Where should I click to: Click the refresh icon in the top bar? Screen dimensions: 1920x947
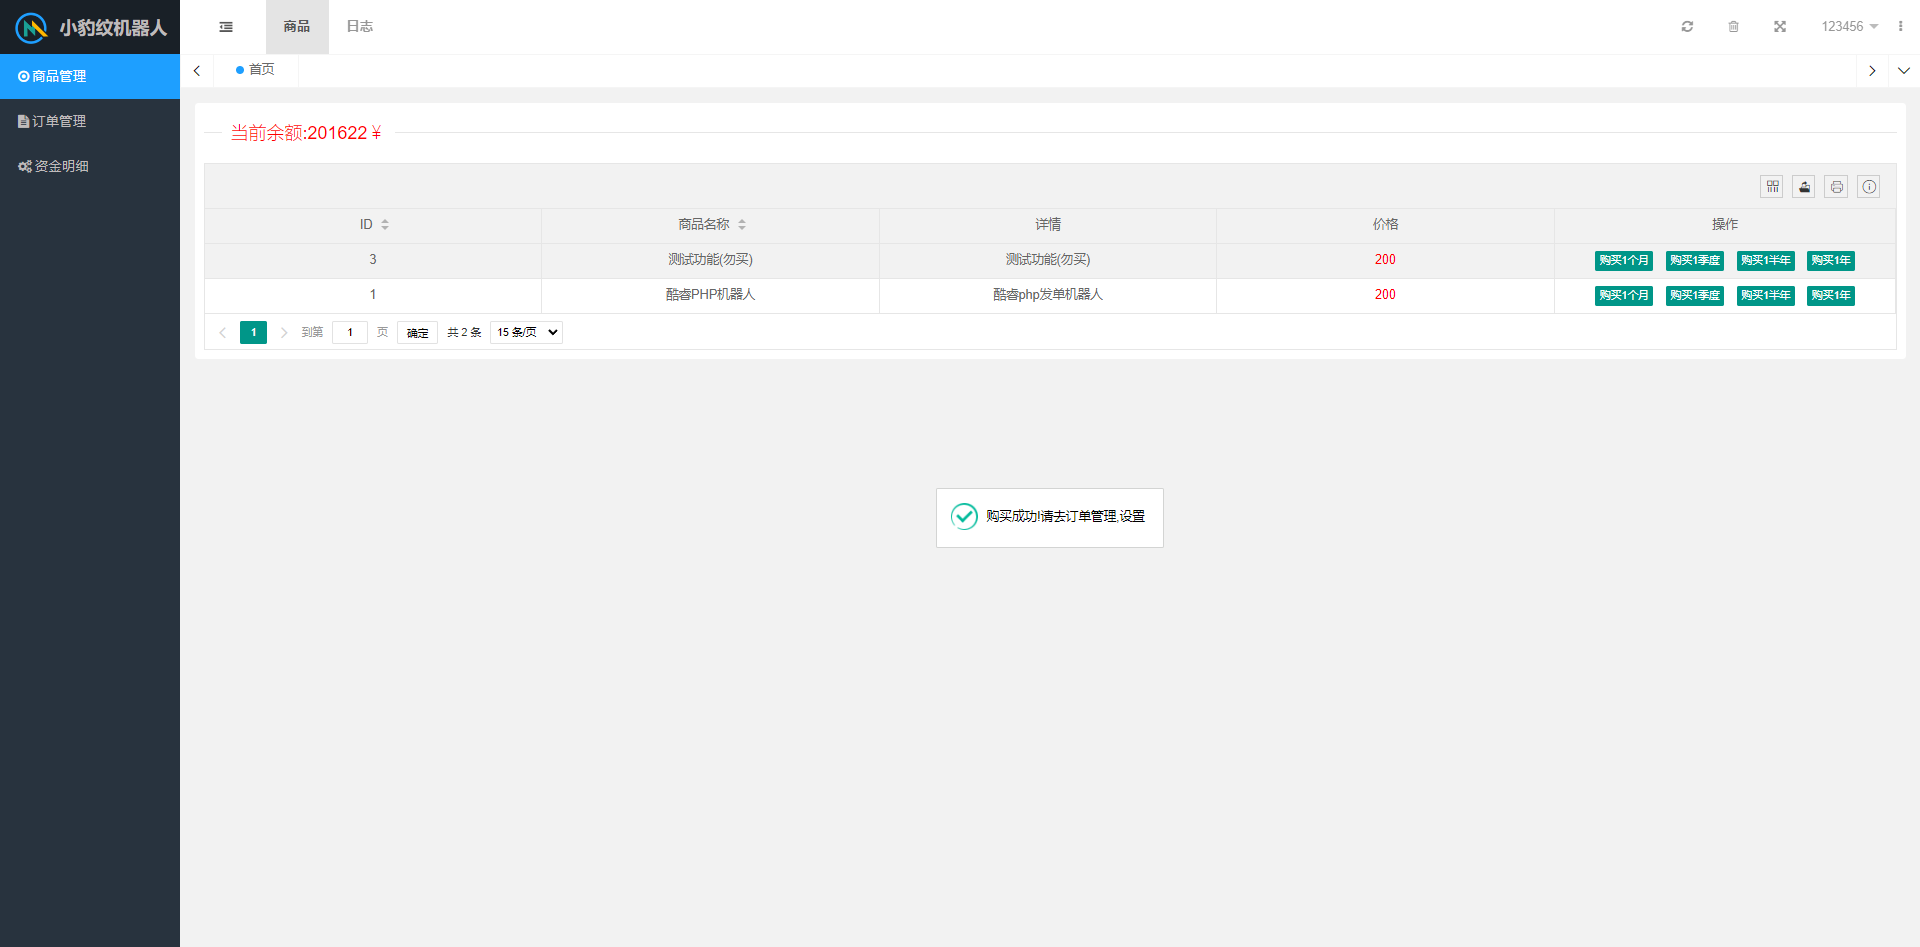tap(1687, 27)
